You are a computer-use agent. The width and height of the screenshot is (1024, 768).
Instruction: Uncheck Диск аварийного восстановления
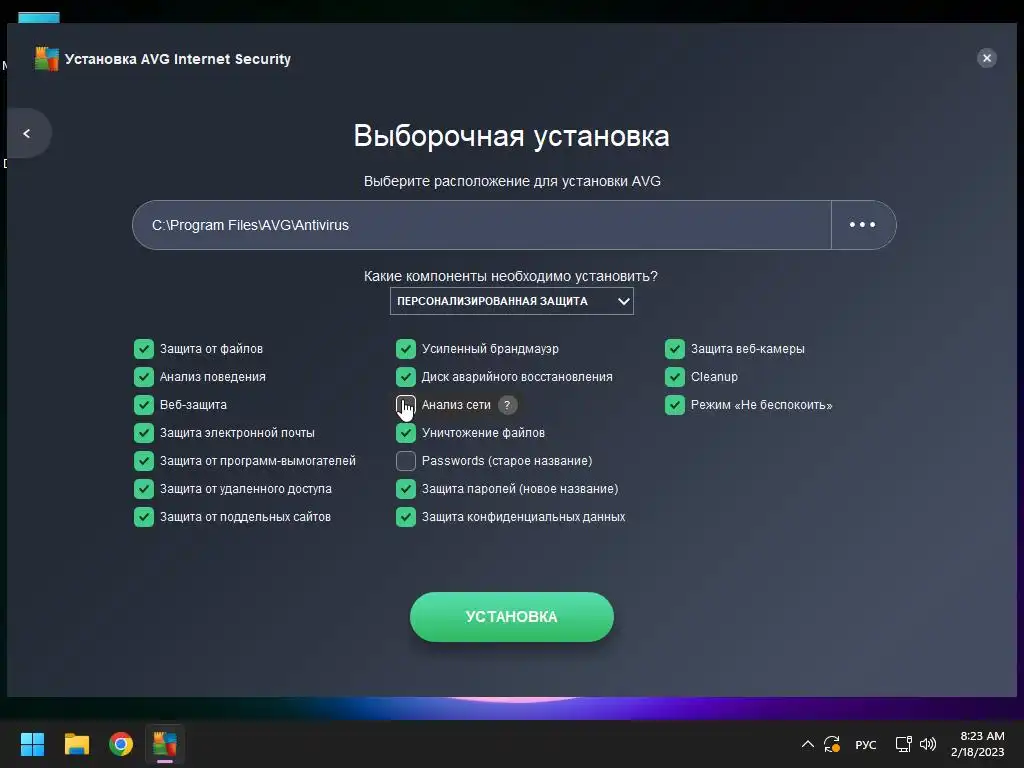pyautogui.click(x=406, y=377)
